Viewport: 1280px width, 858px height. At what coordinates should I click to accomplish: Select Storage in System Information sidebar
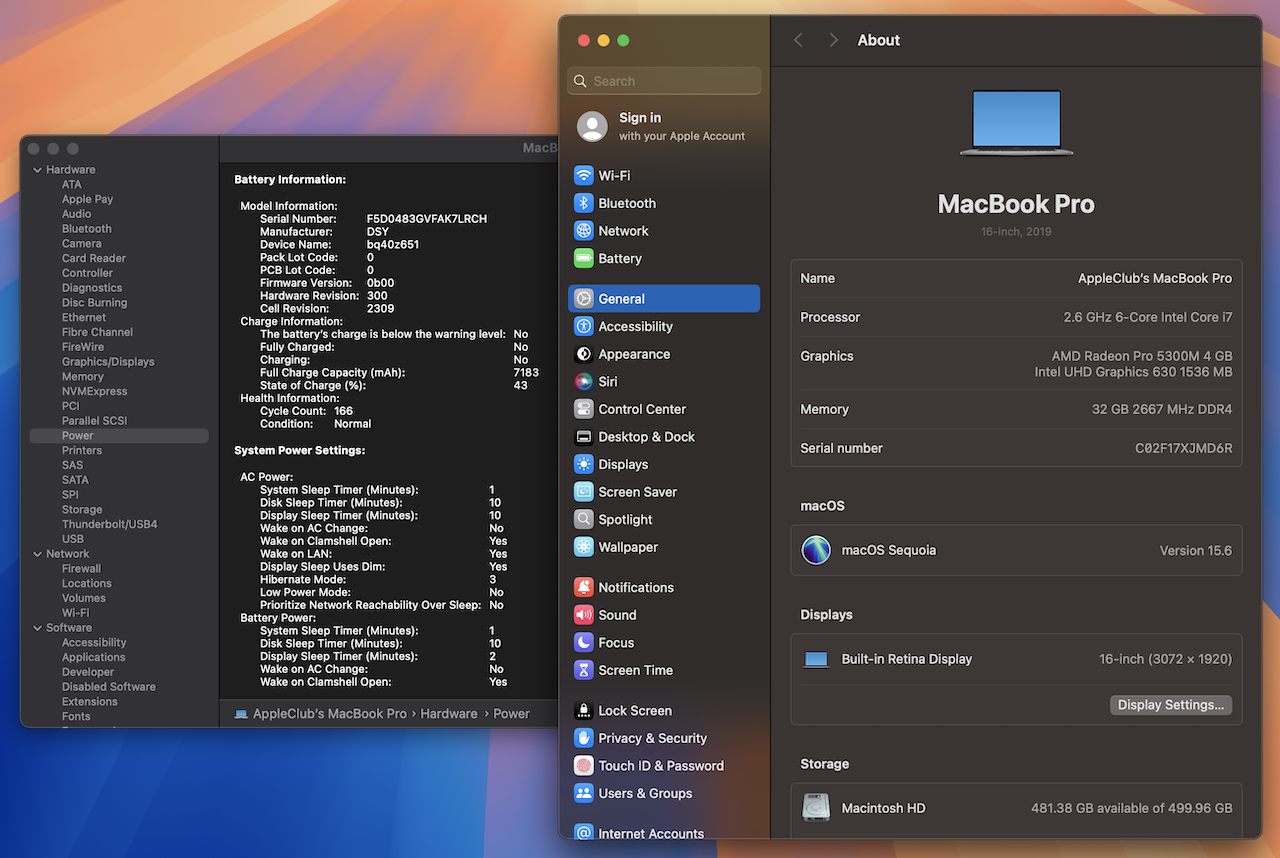pos(82,510)
